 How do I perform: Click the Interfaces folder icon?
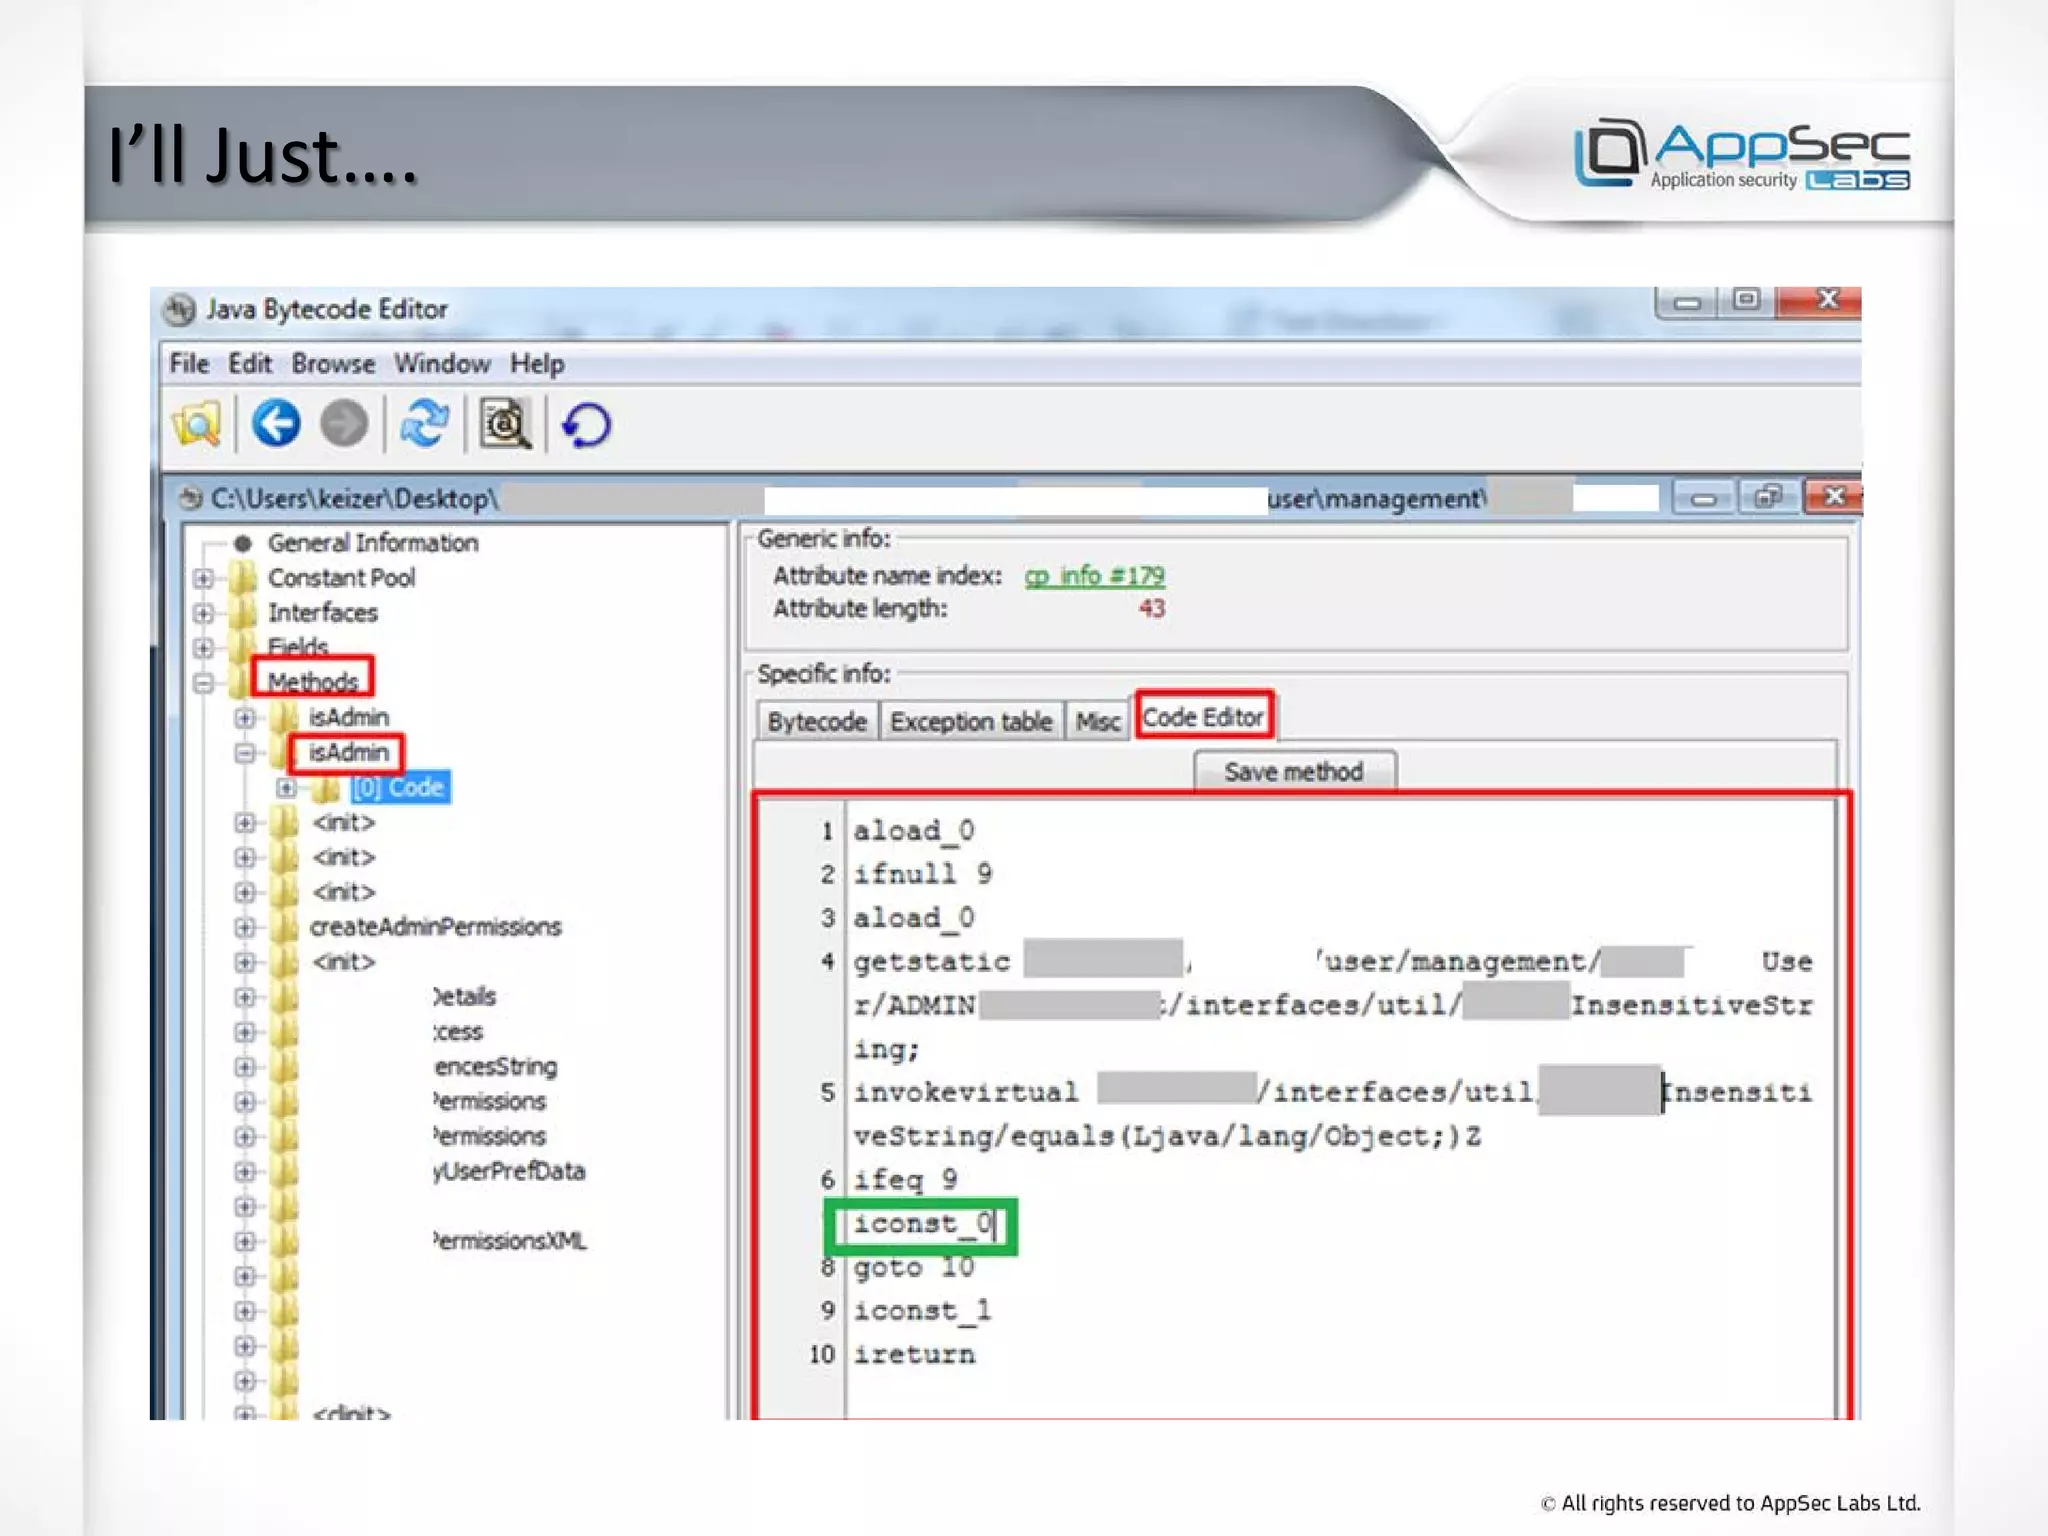click(243, 613)
